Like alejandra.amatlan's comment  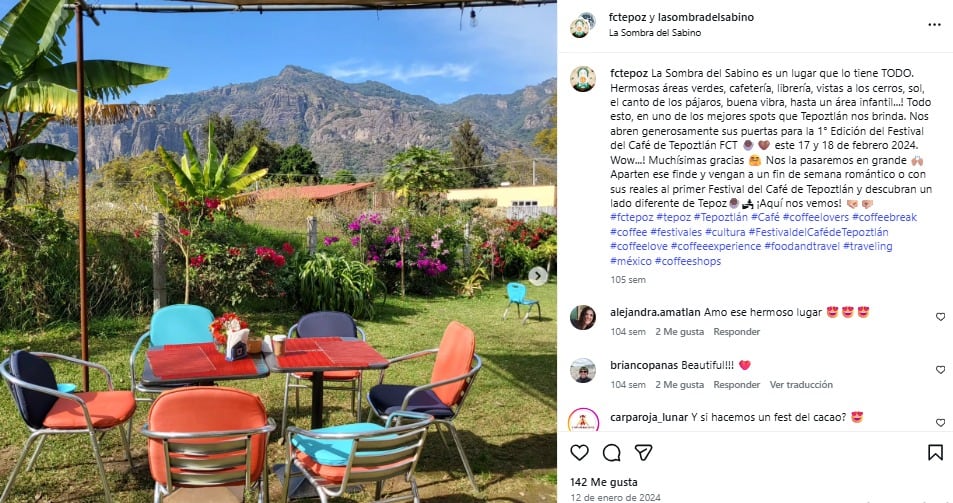[x=940, y=317]
